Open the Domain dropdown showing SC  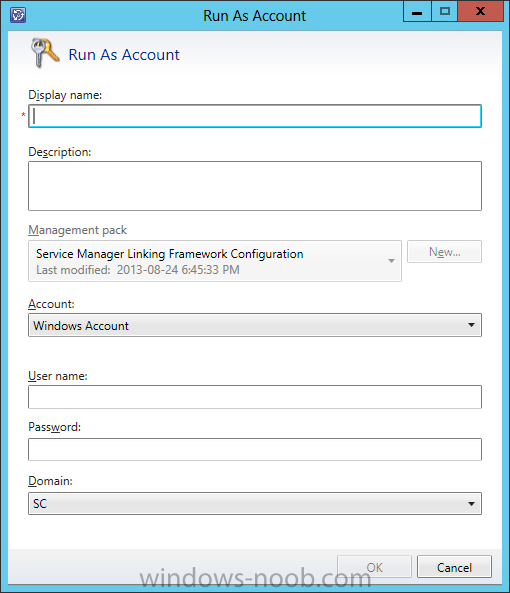(255, 503)
